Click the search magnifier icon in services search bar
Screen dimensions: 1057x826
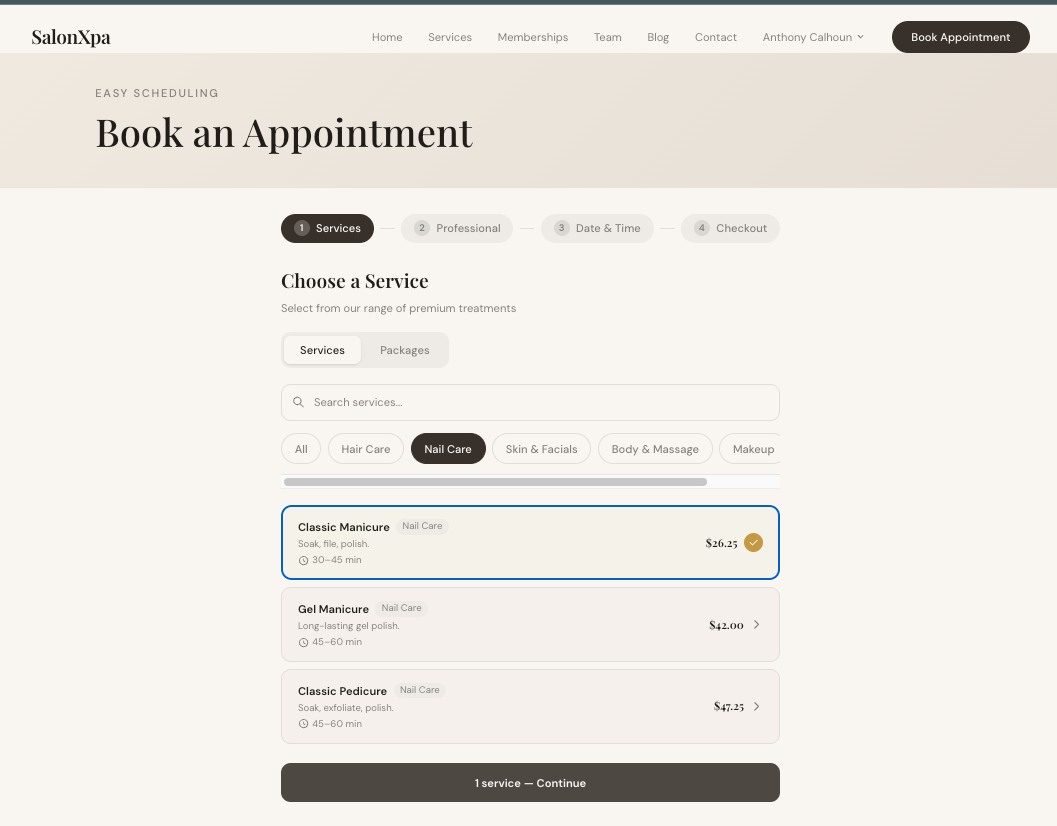point(298,402)
